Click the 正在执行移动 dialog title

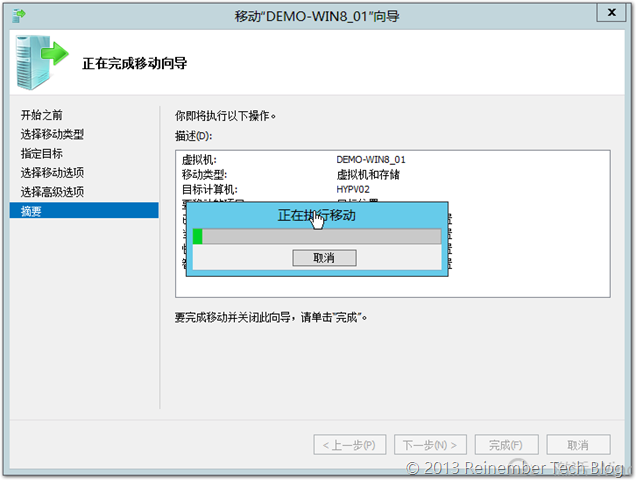(x=317, y=215)
